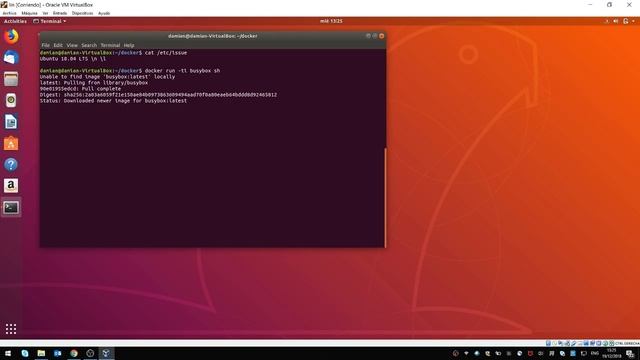
Task: Open Skype from Windows taskbar
Action: pos(25,353)
